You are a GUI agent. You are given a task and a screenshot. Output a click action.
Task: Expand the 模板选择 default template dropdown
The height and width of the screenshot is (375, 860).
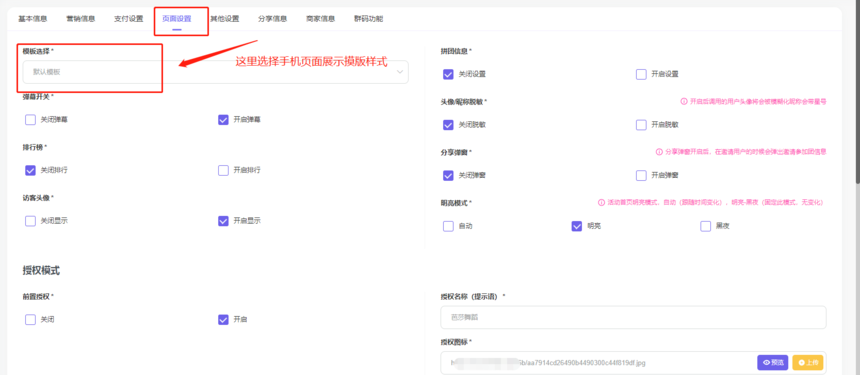(216, 72)
